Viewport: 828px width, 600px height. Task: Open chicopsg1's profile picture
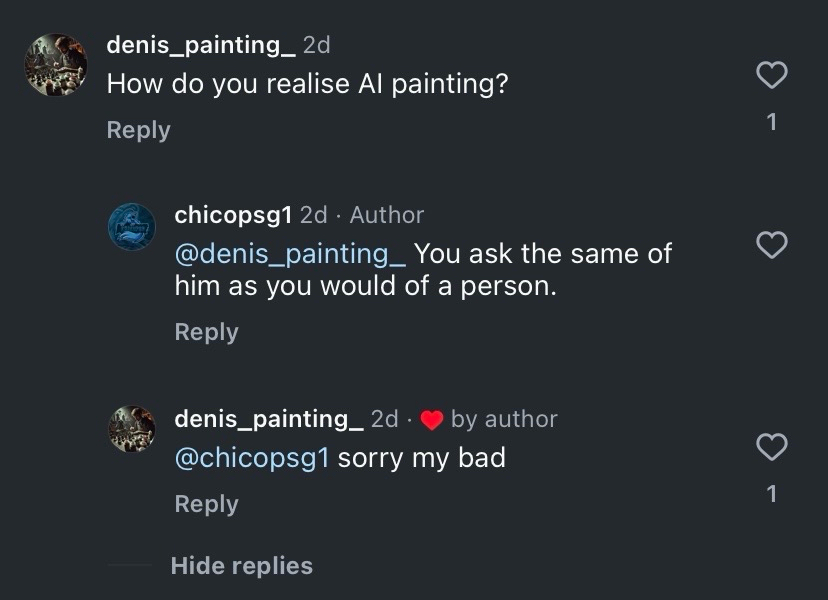point(132,227)
